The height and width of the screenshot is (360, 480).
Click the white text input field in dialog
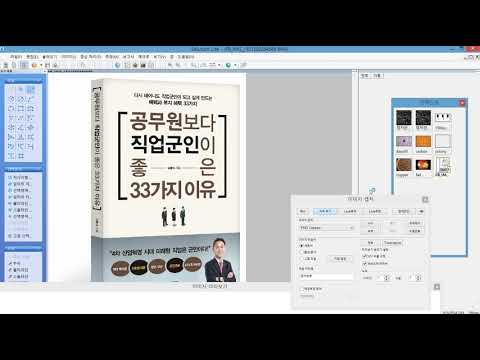pyautogui.click(x=326, y=276)
